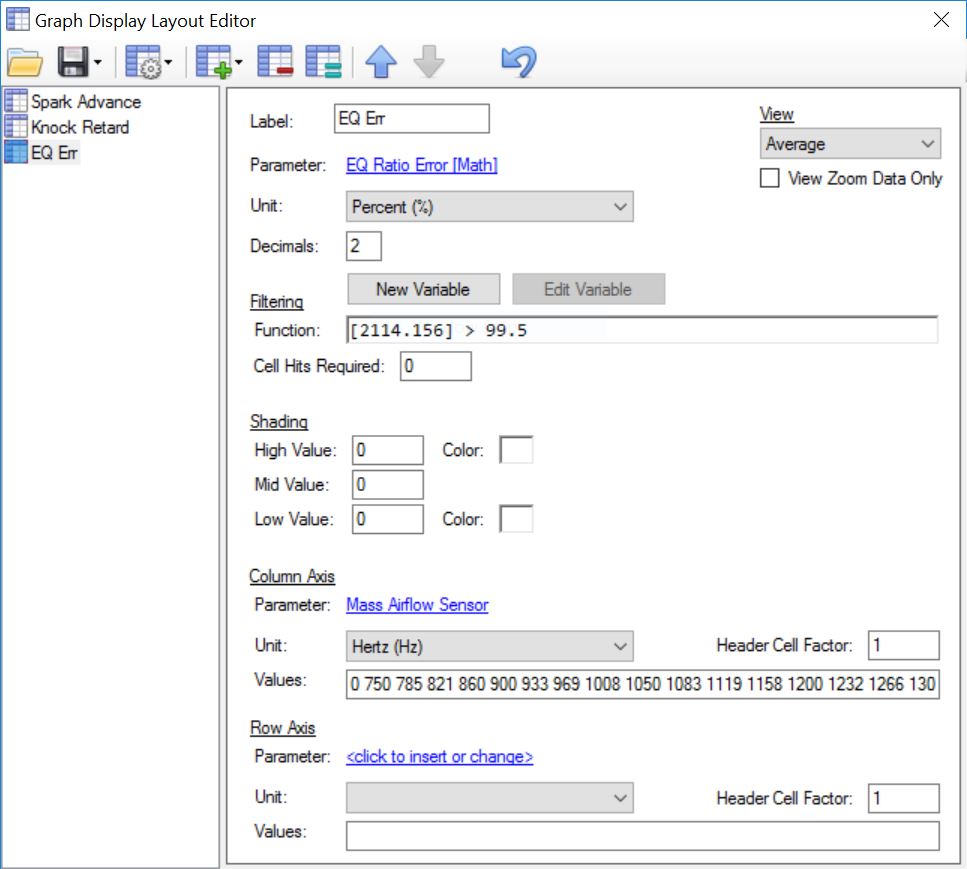Close the Graph Display Layout Editor window

[x=941, y=20]
